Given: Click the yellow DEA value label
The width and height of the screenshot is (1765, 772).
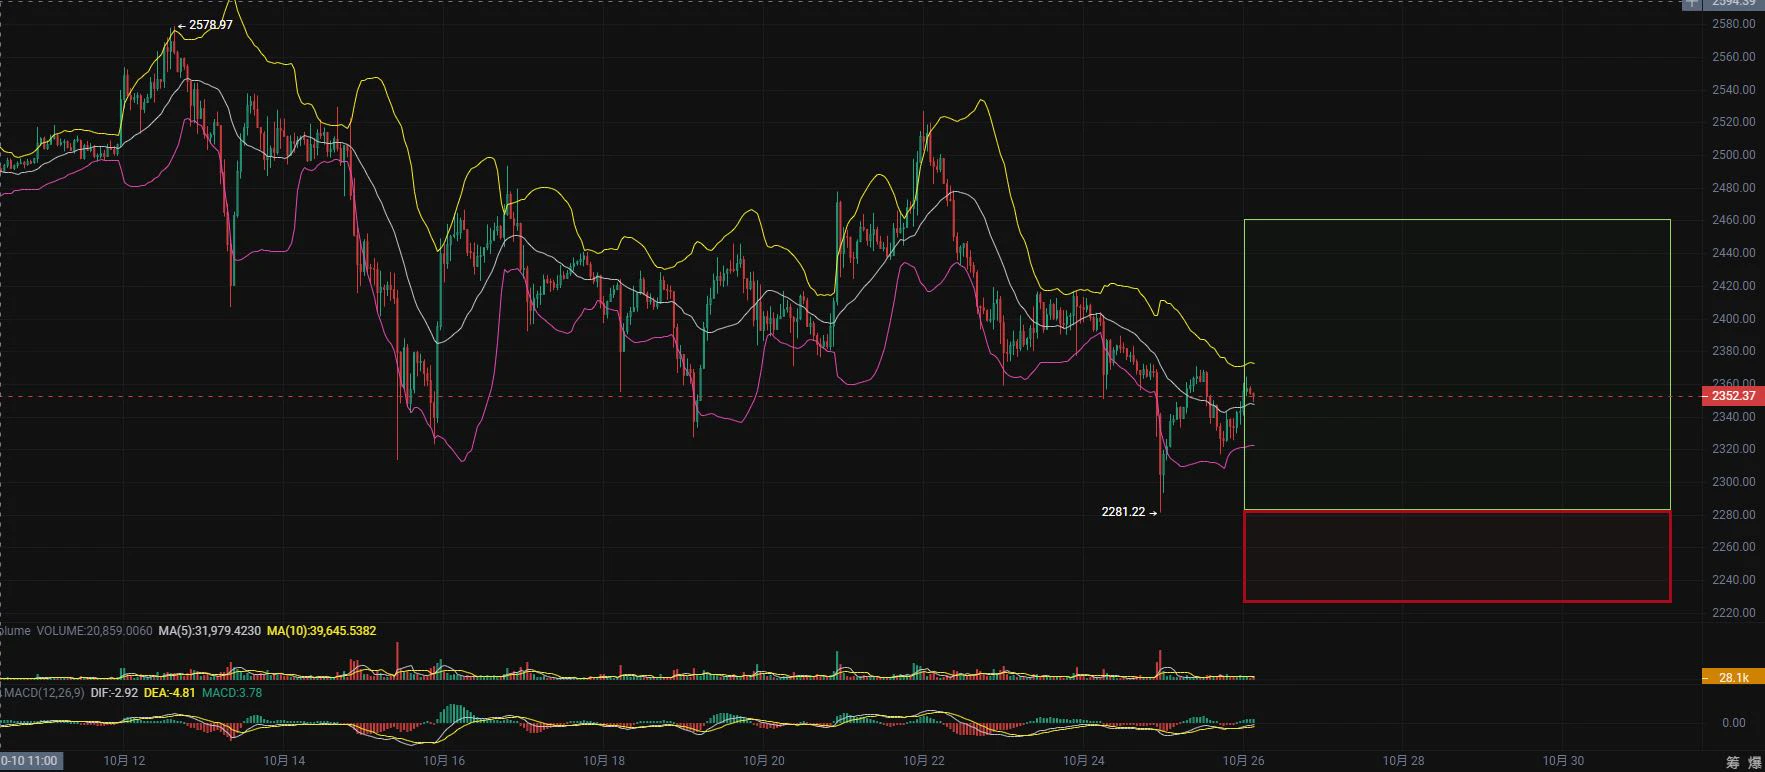Looking at the screenshot, I should (169, 692).
